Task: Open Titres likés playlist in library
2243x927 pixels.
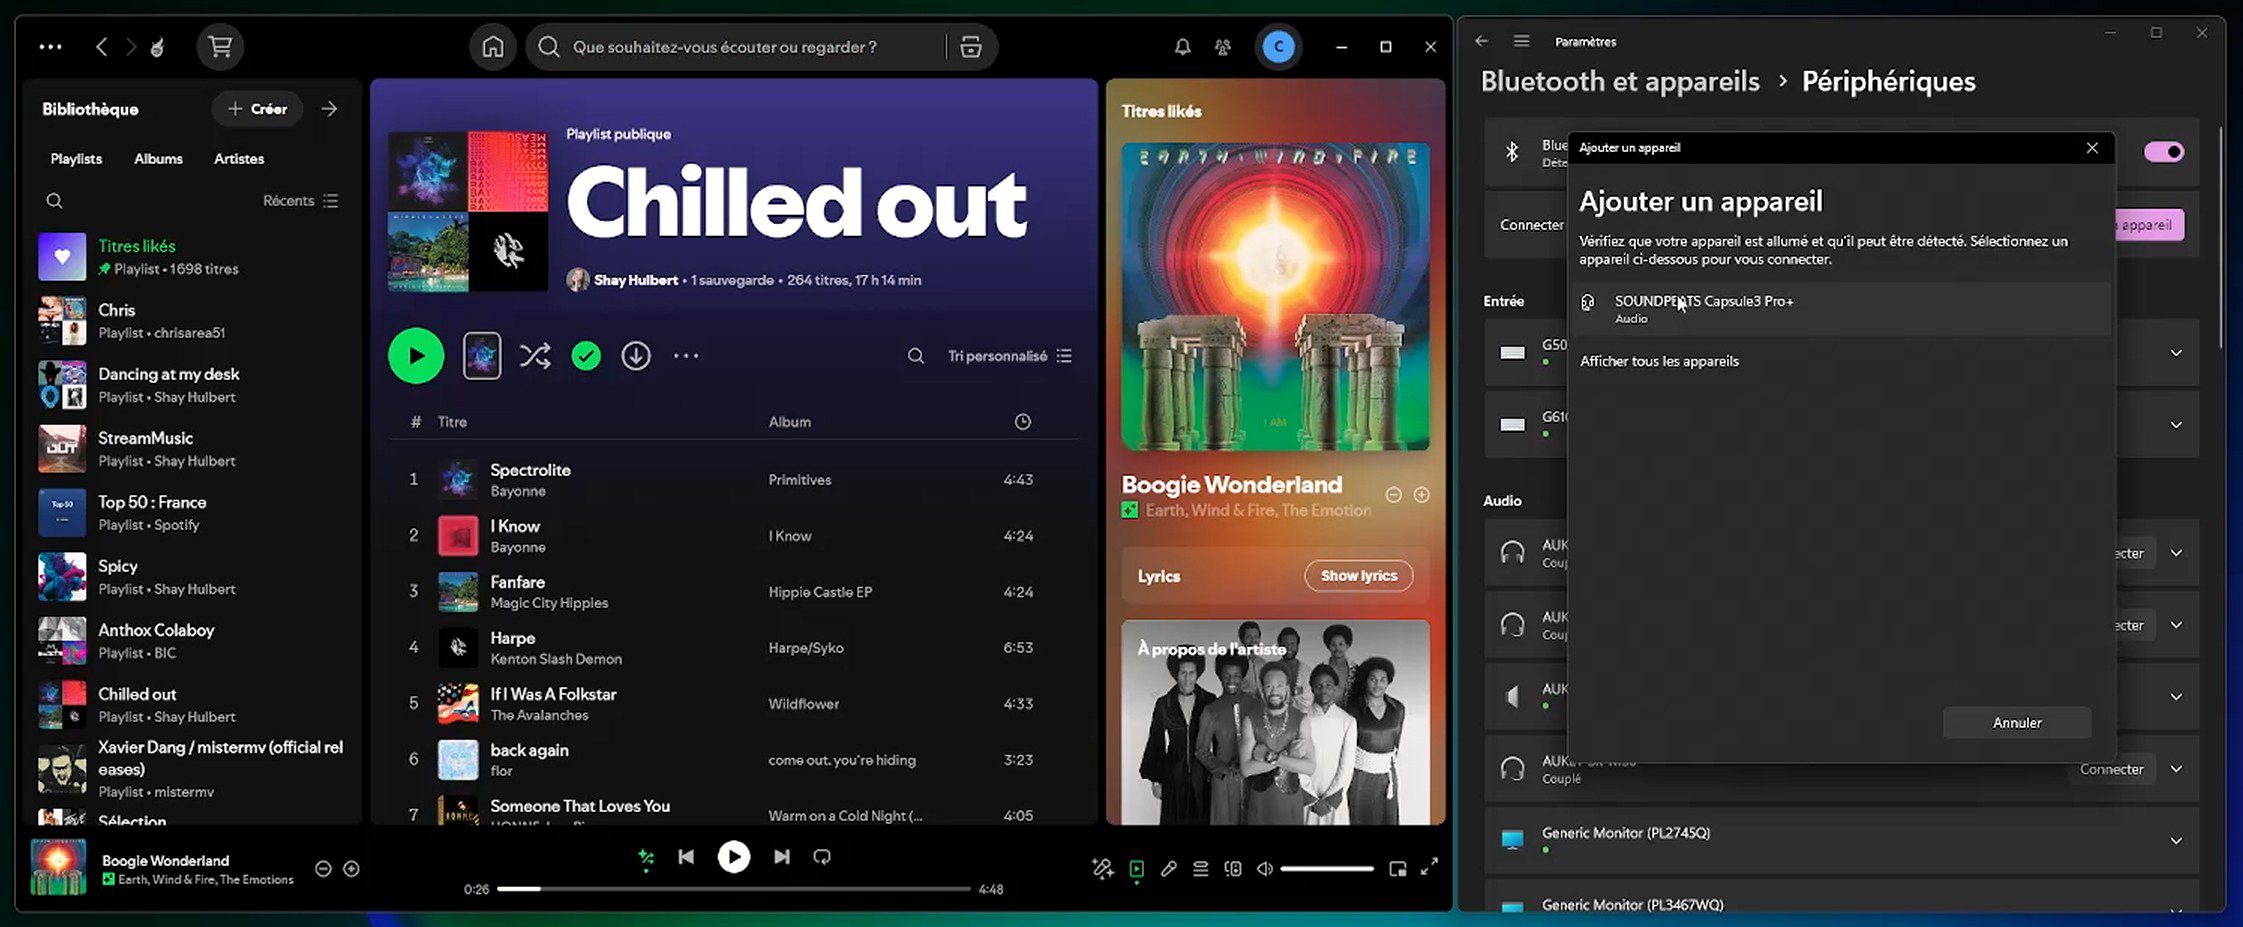Action: click(190, 257)
